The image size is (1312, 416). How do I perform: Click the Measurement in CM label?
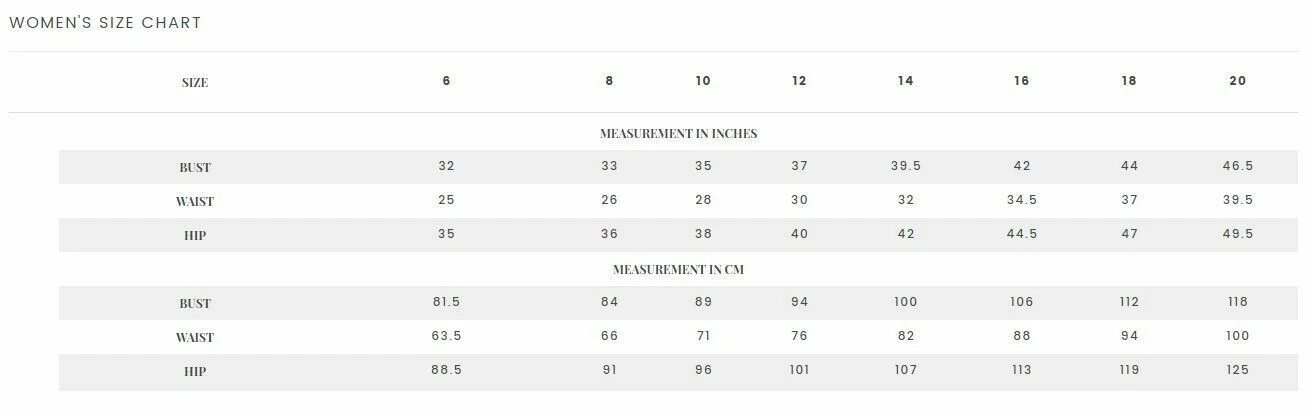pyautogui.click(x=678, y=269)
